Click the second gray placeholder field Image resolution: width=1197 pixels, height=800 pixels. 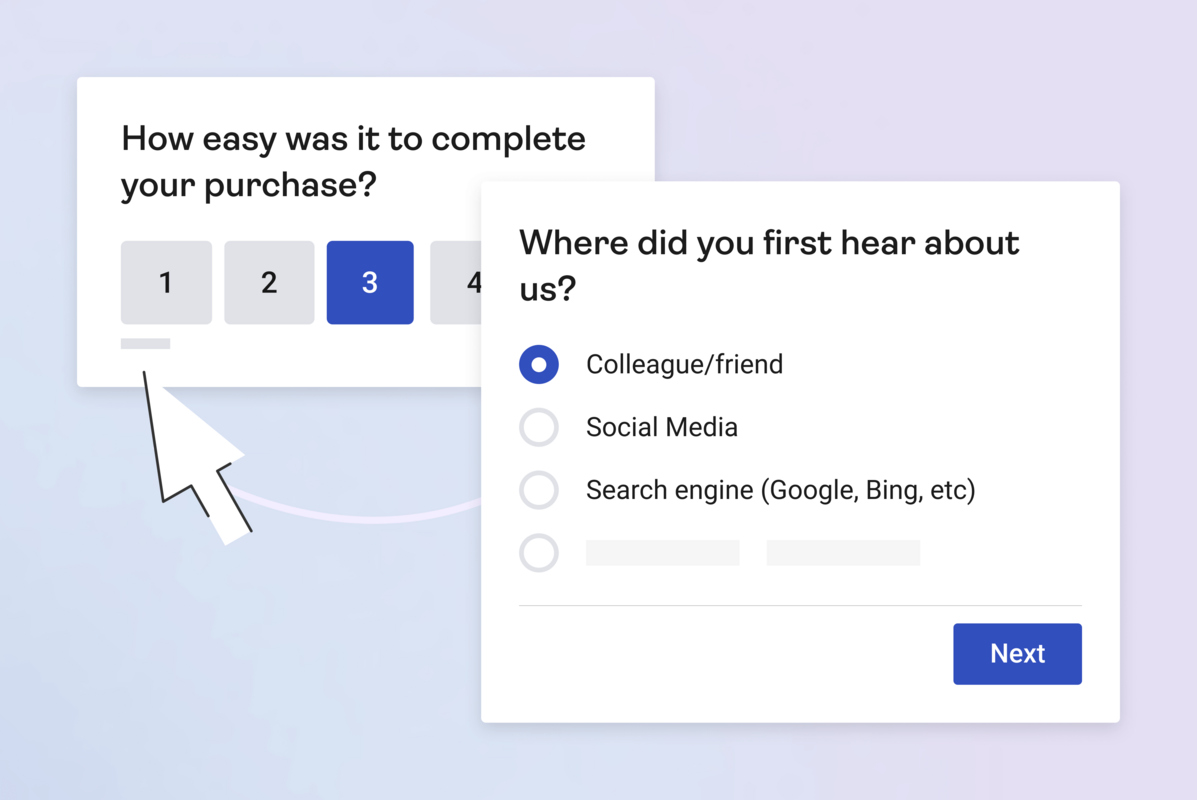(x=842, y=553)
